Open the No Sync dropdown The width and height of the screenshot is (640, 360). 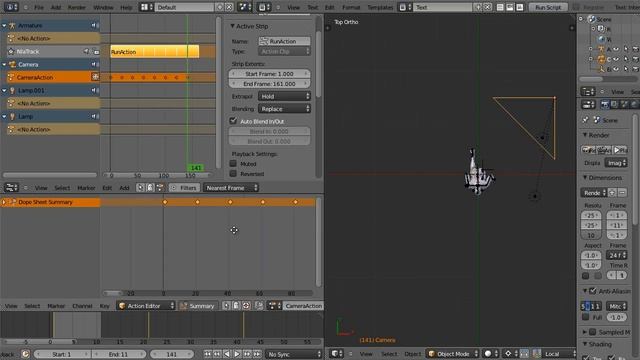[x=294, y=354]
